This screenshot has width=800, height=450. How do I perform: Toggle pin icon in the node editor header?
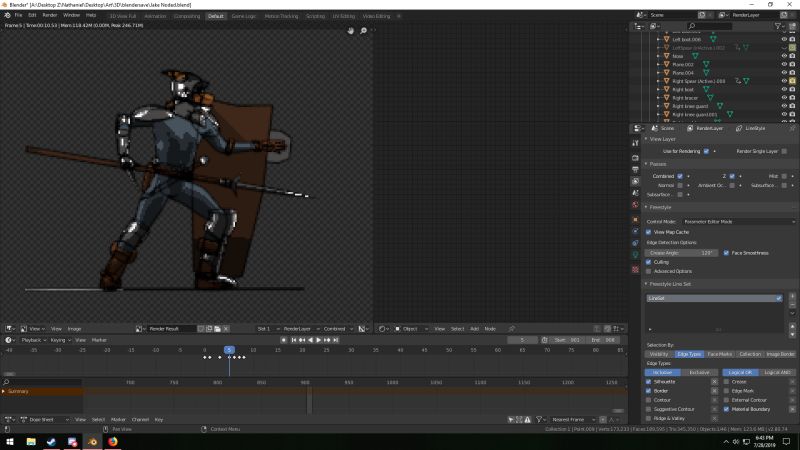pos(512,329)
